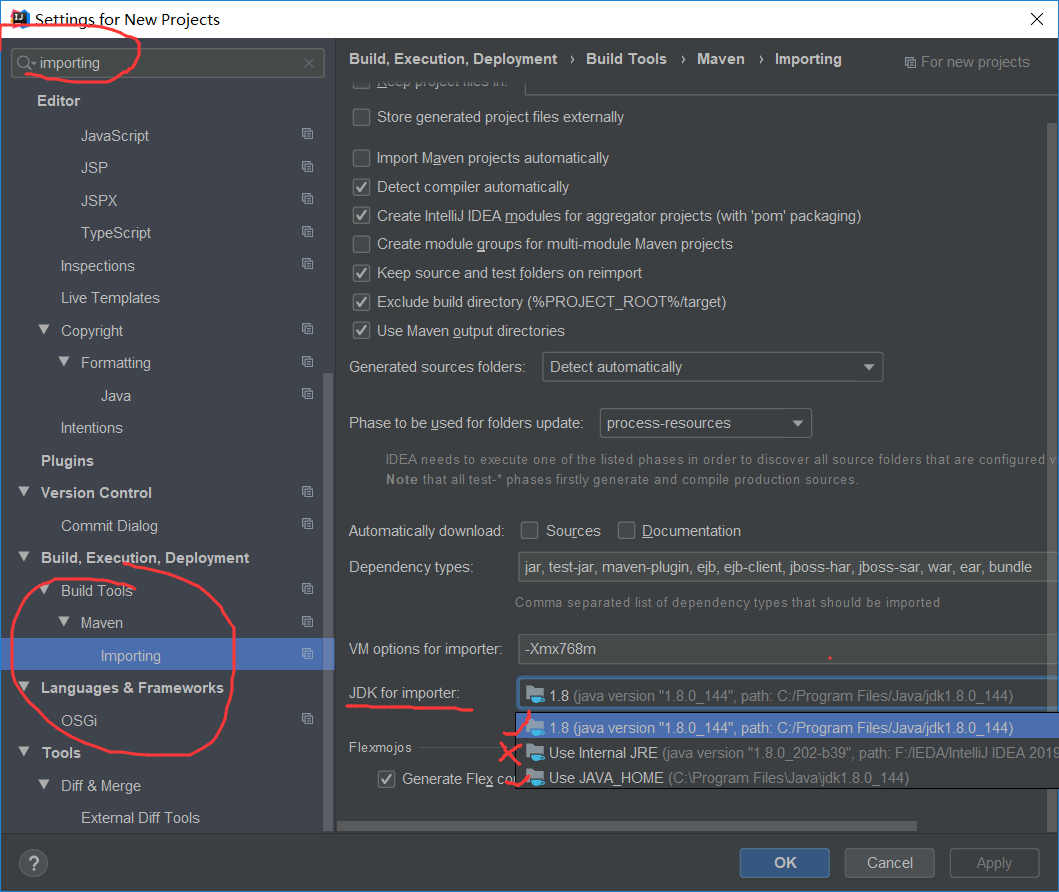Viewport: 1059px width, 892px height.
Task: Collapse the Tools section arrow
Action: [x=24, y=752]
